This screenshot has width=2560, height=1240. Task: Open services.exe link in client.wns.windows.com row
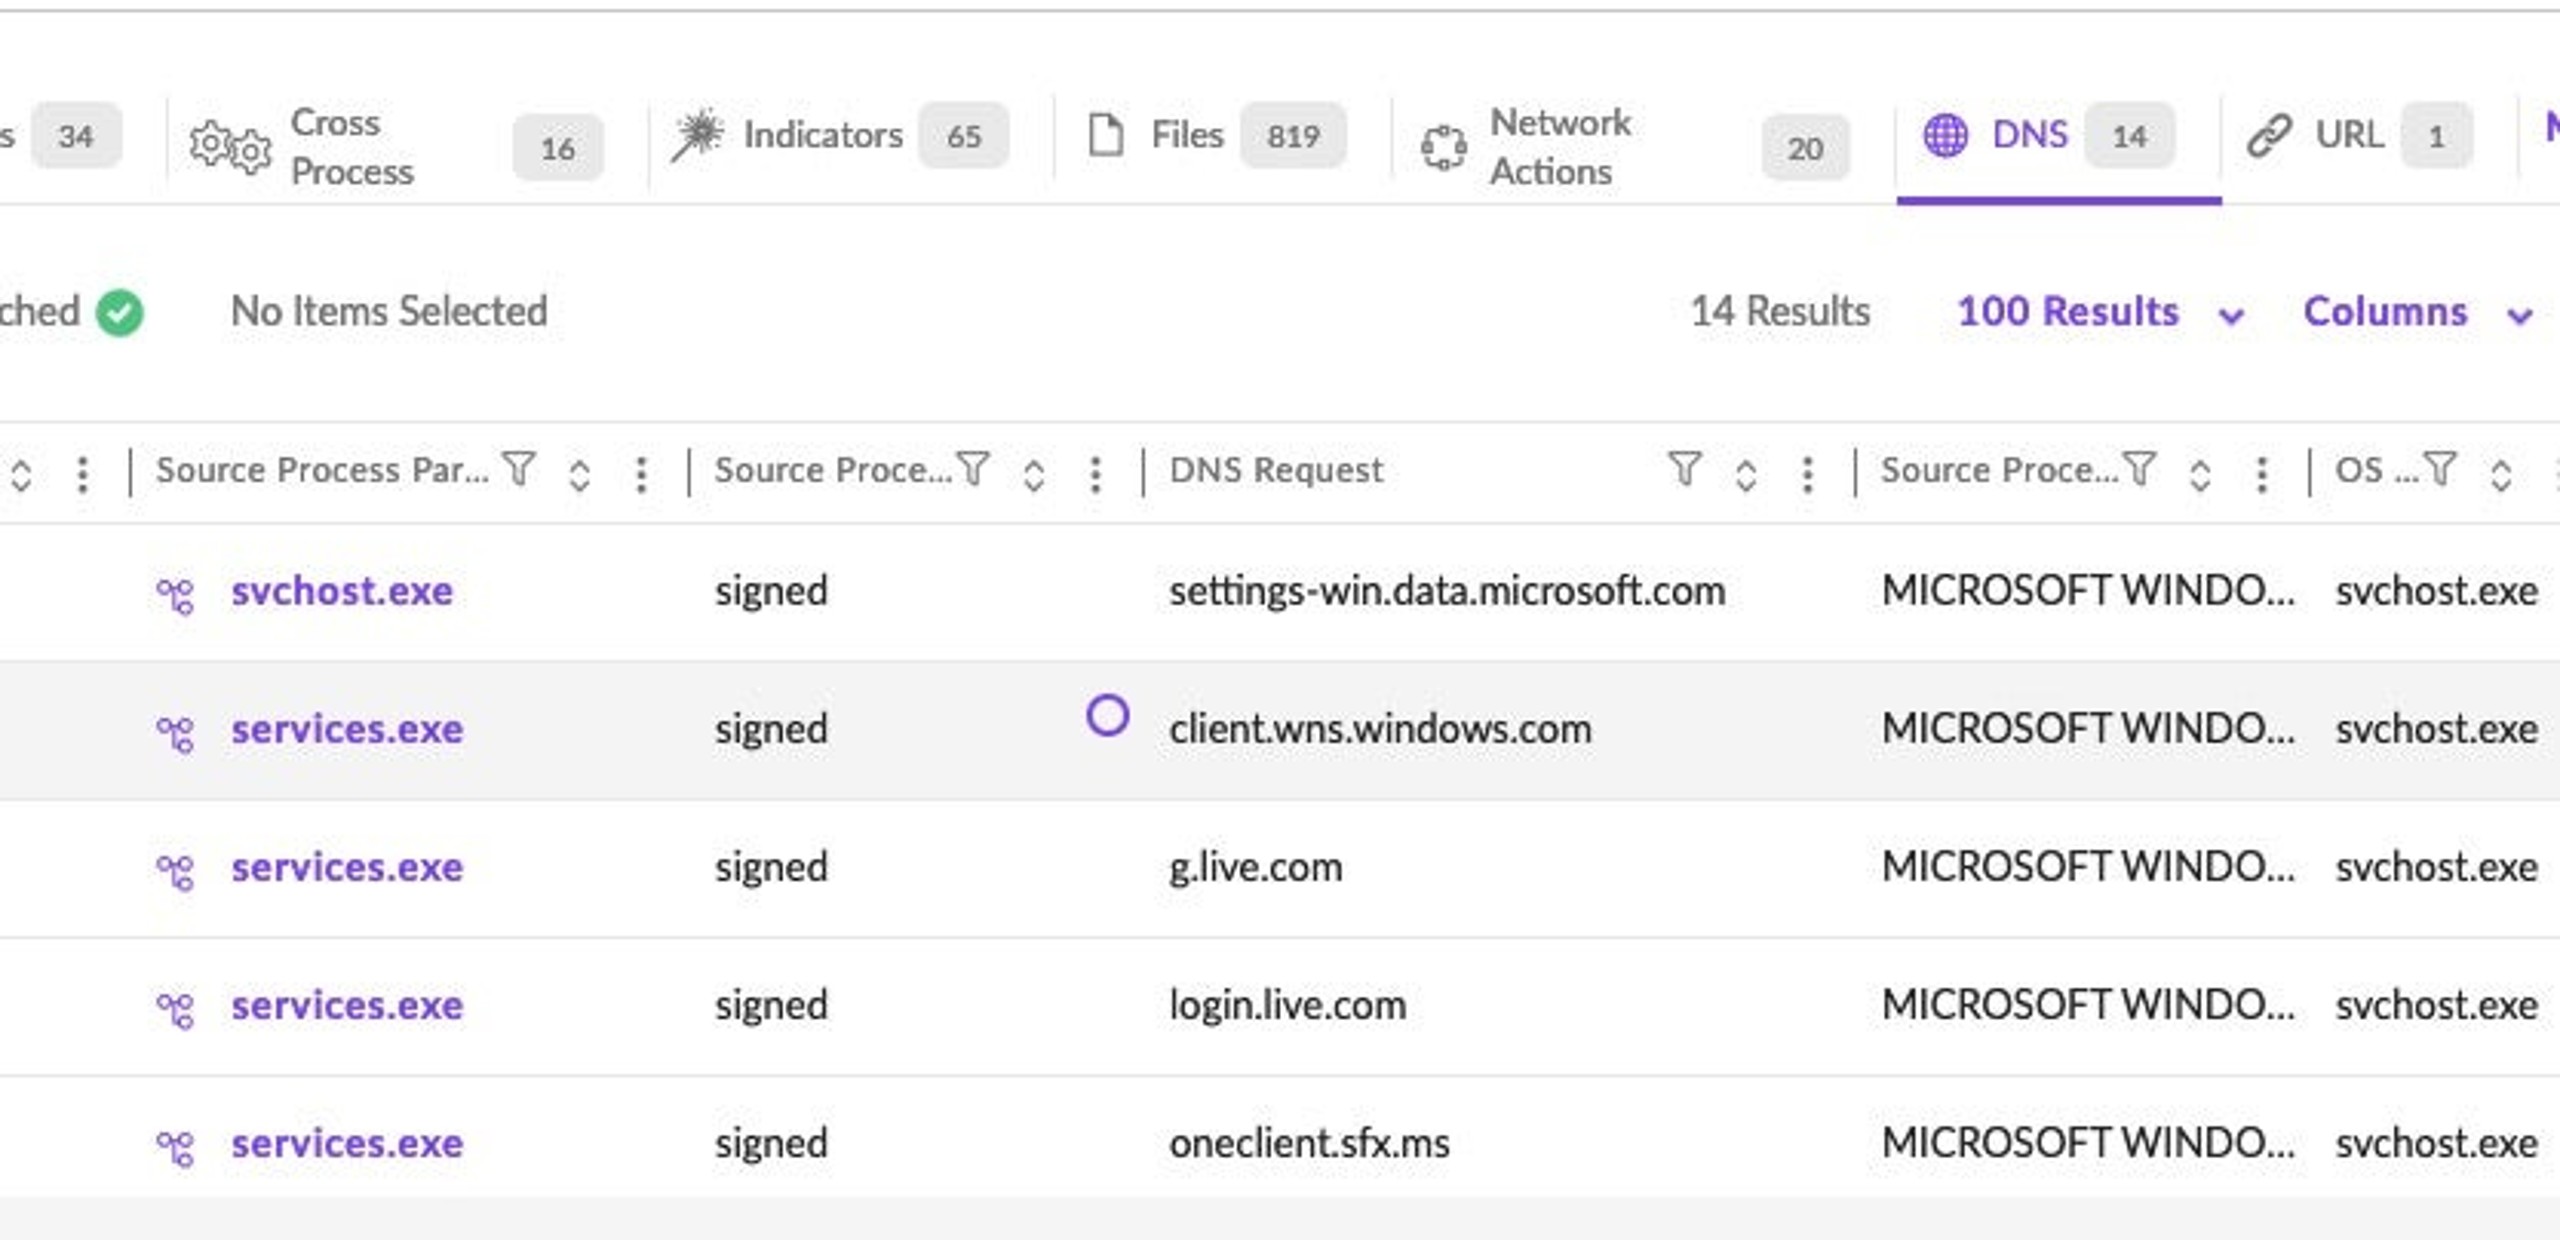point(347,729)
